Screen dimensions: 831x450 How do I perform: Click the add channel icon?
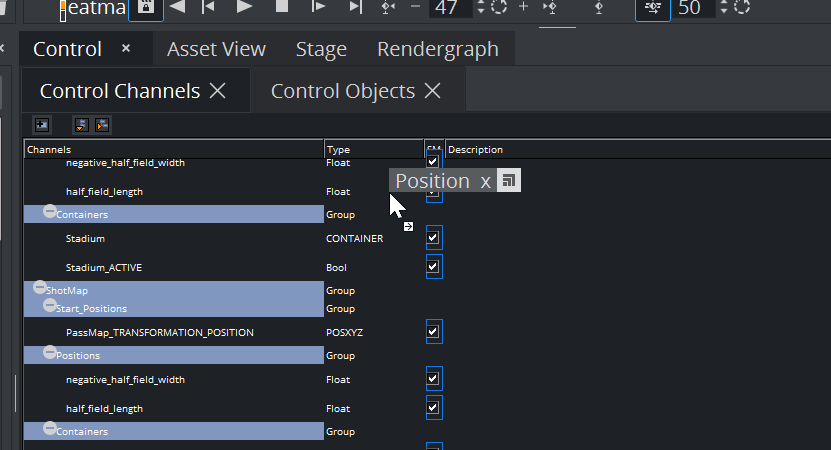coord(42,125)
